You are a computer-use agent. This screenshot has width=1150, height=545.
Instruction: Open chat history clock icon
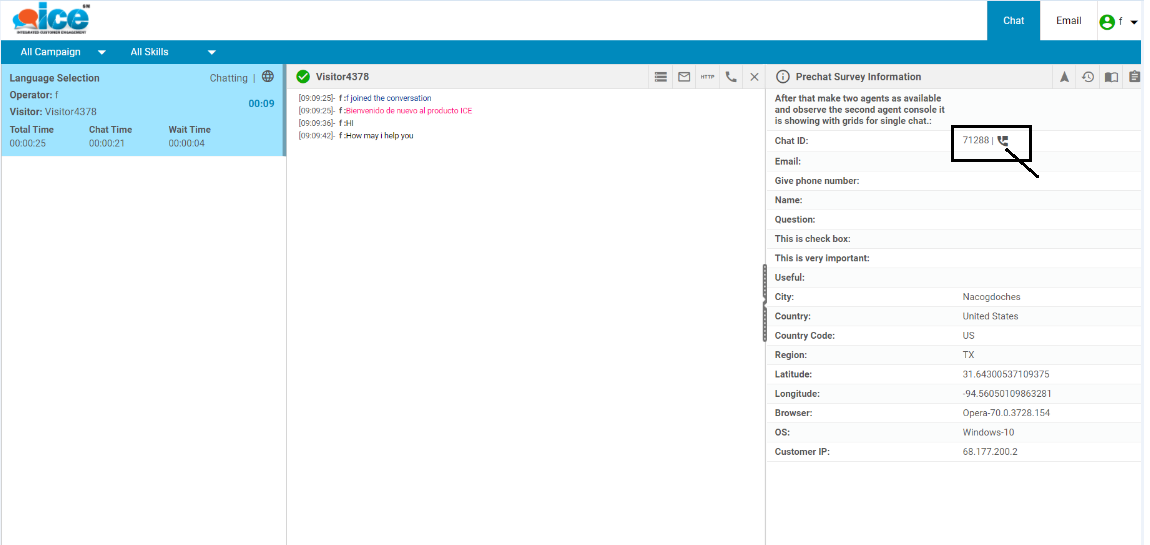[1088, 77]
